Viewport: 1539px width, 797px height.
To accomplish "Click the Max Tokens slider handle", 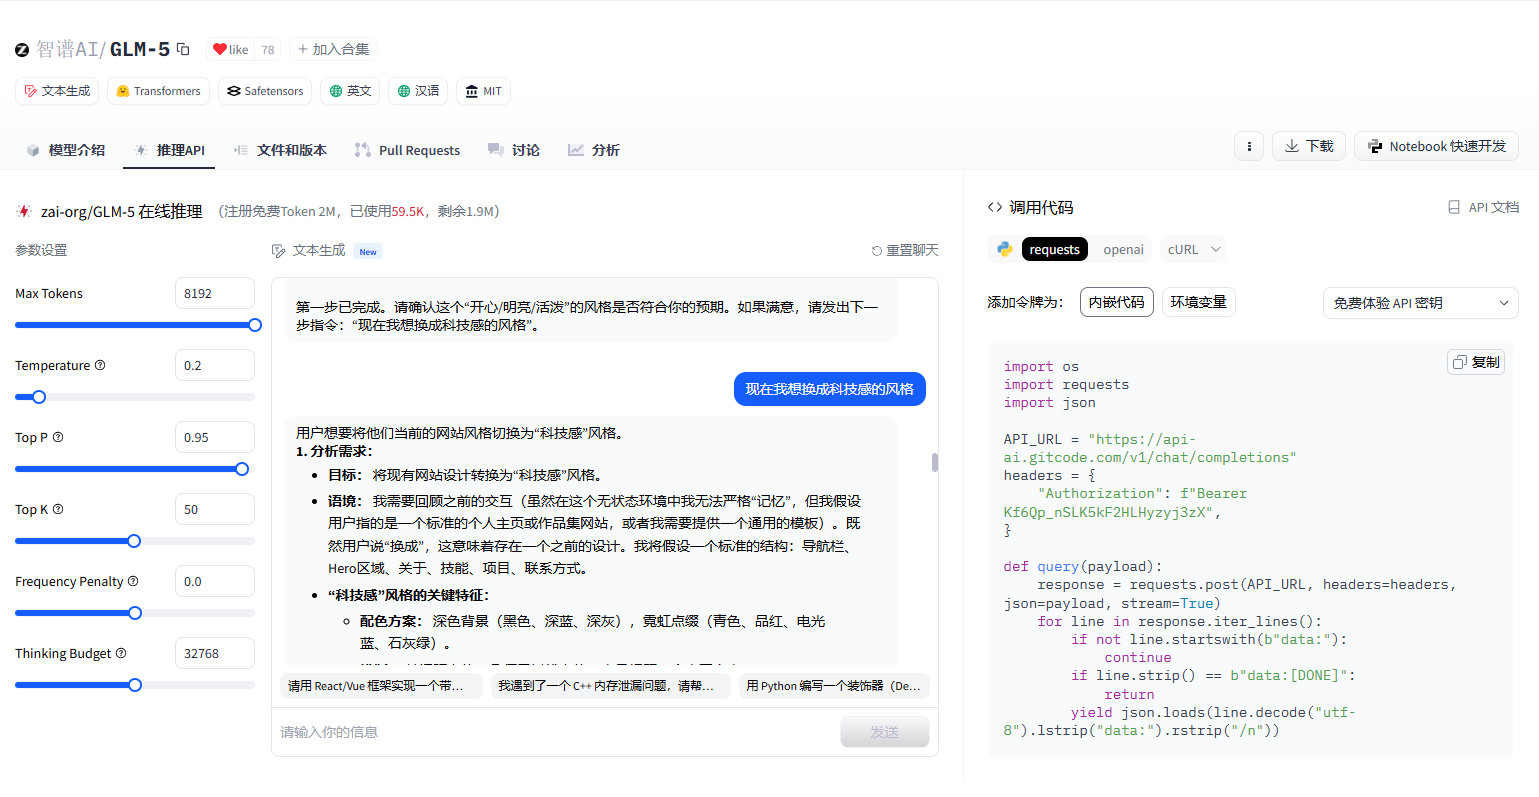I will pos(255,325).
